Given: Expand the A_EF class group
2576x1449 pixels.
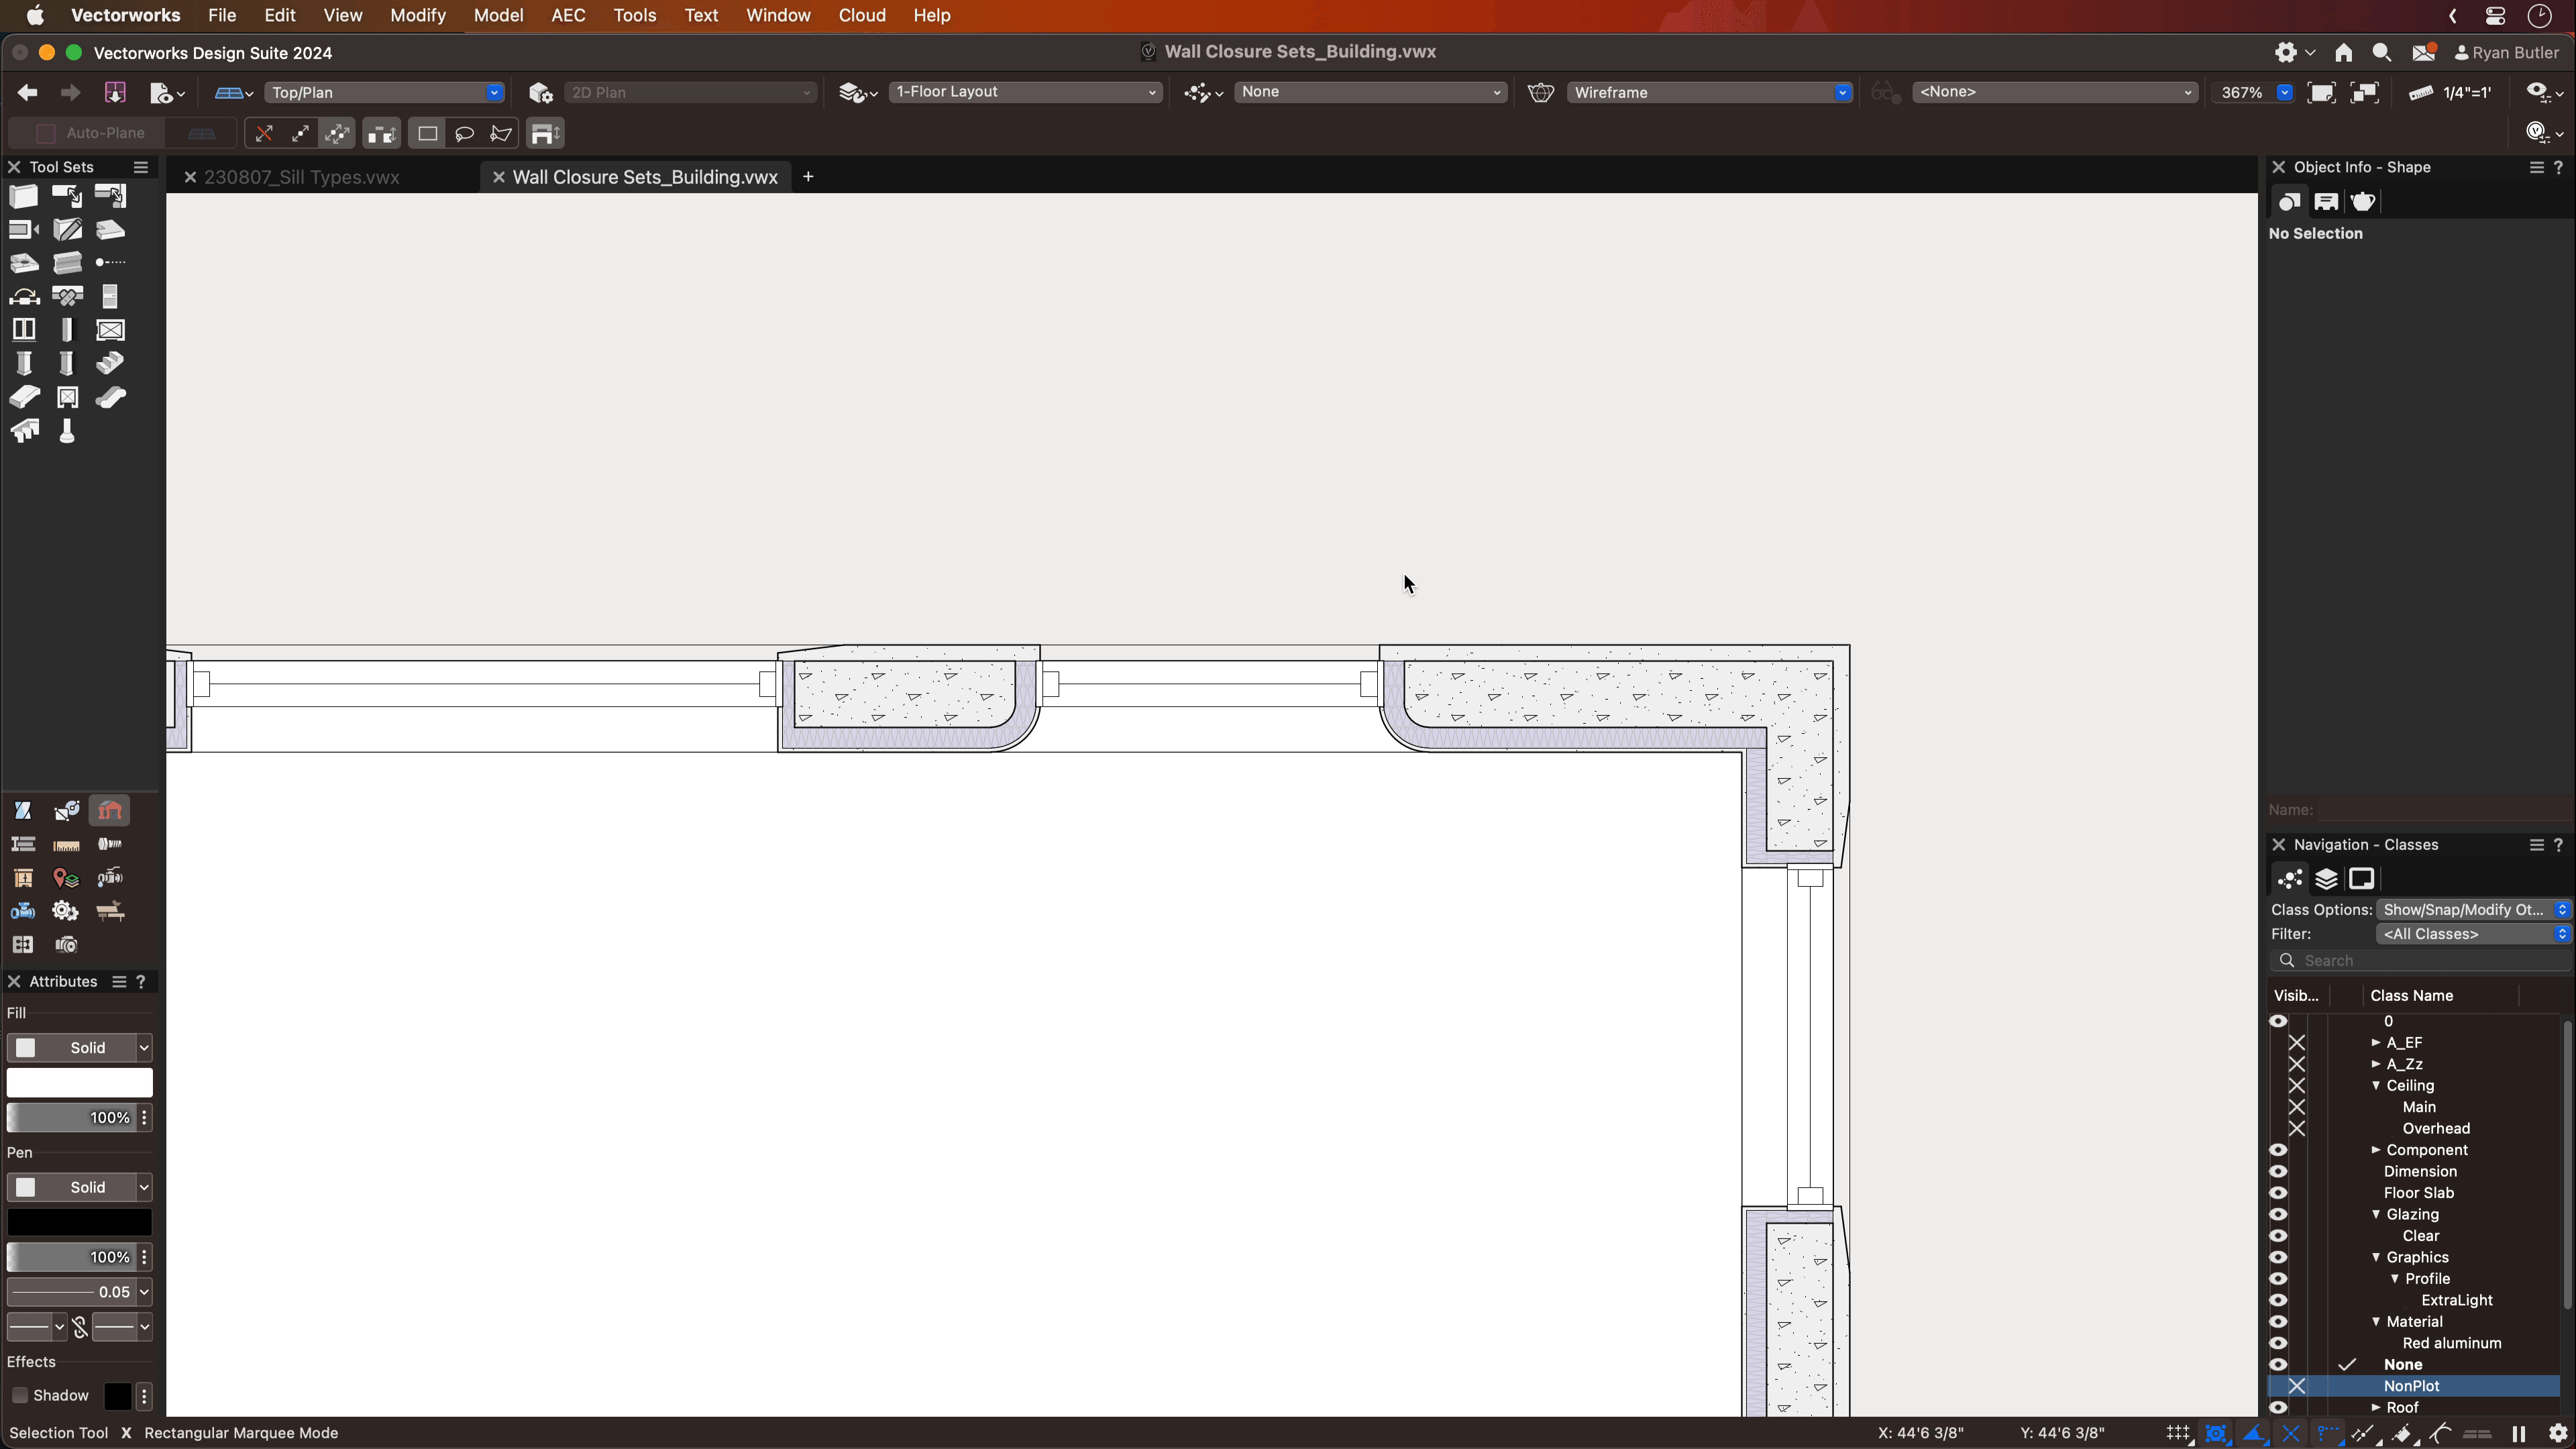Looking at the screenshot, I should tap(2376, 1043).
